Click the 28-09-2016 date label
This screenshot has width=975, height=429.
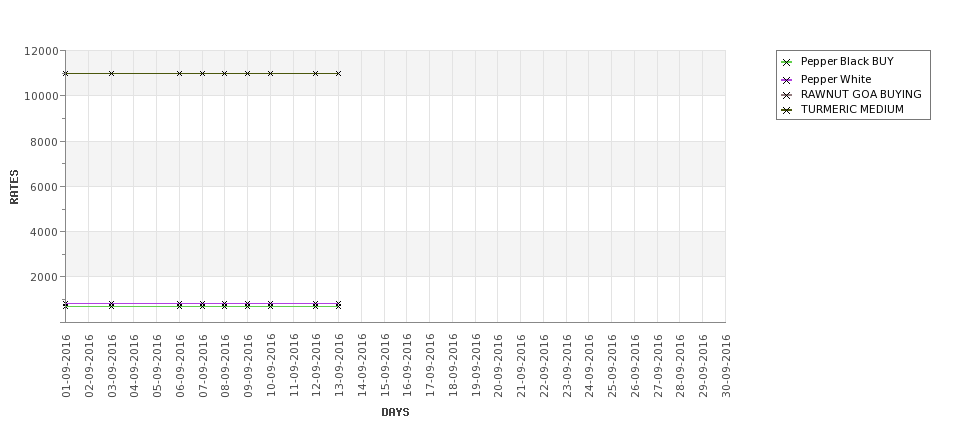pyautogui.click(x=680, y=366)
